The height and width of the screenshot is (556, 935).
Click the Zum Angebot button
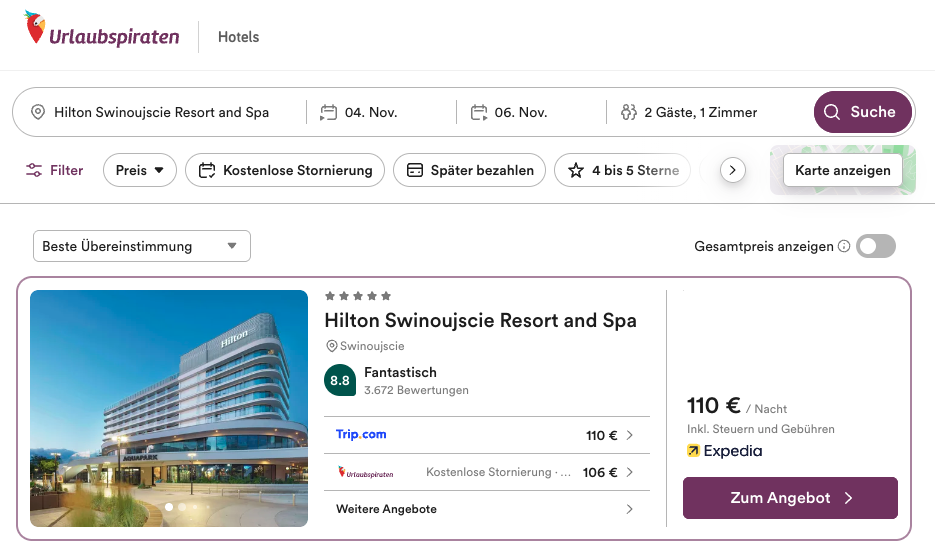pyautogui.click(x=790, y=498)
